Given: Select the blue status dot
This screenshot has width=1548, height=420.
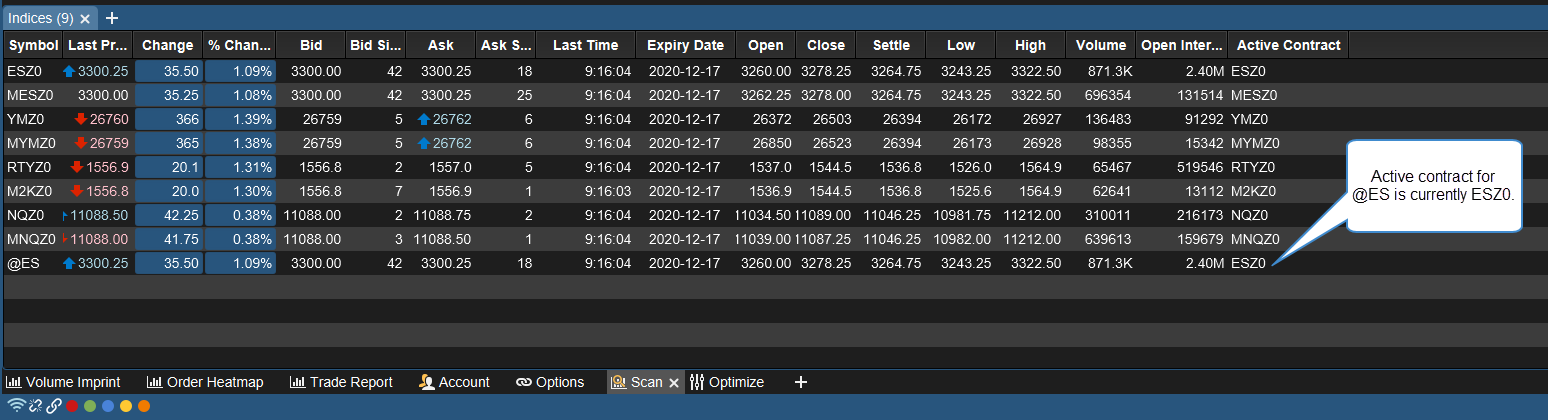Looking at the screenshot, I should 108,407.
